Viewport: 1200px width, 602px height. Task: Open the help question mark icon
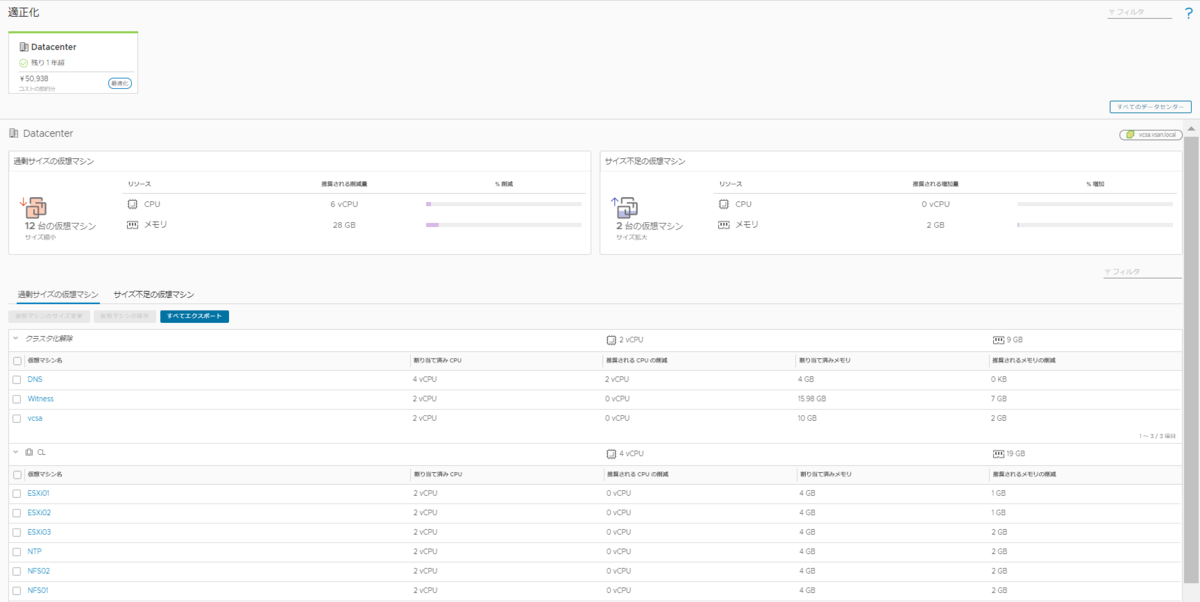coord(1188,14)
